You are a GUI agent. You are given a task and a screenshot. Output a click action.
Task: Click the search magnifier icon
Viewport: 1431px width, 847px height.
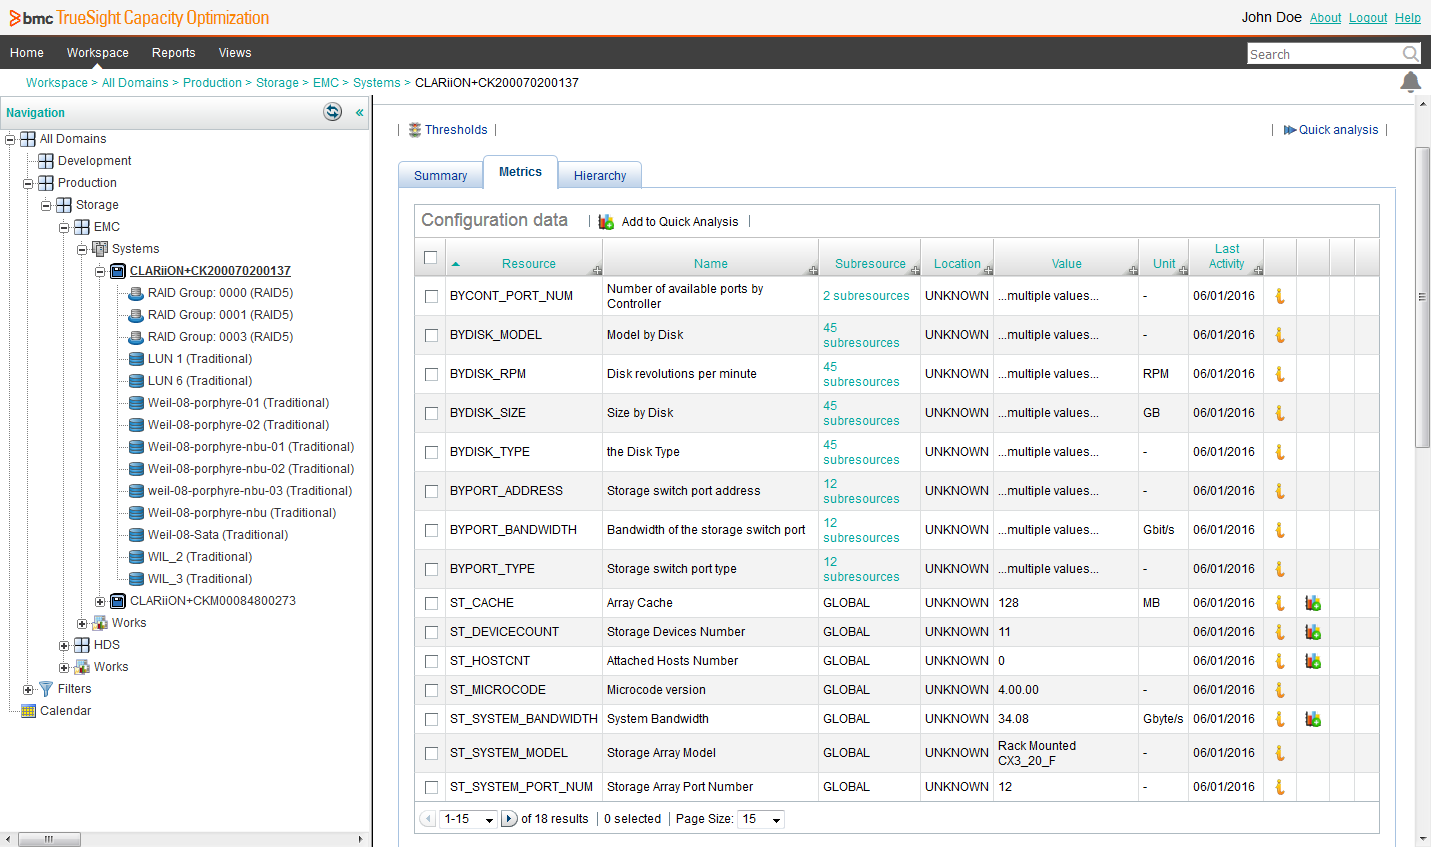point(1410,53)
